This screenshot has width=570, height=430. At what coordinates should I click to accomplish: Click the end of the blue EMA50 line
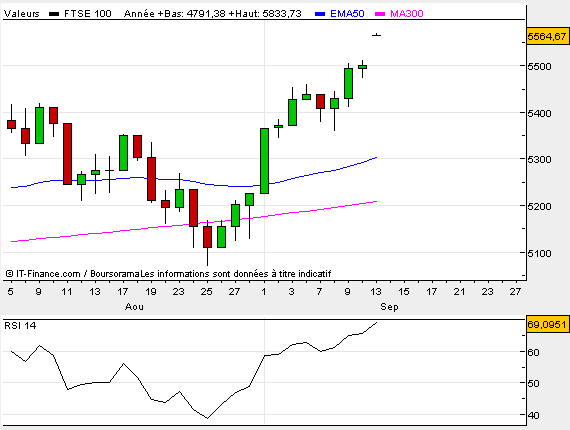tap(376, 157)
